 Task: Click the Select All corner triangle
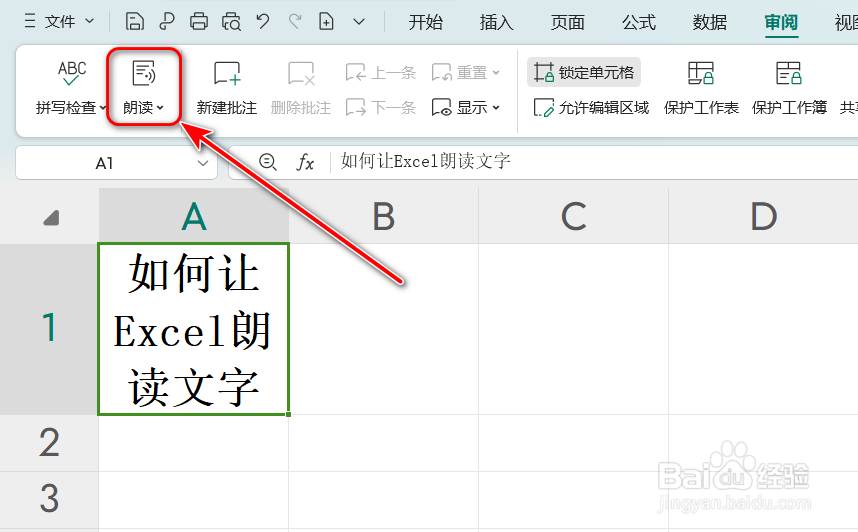tap(51, 218)
